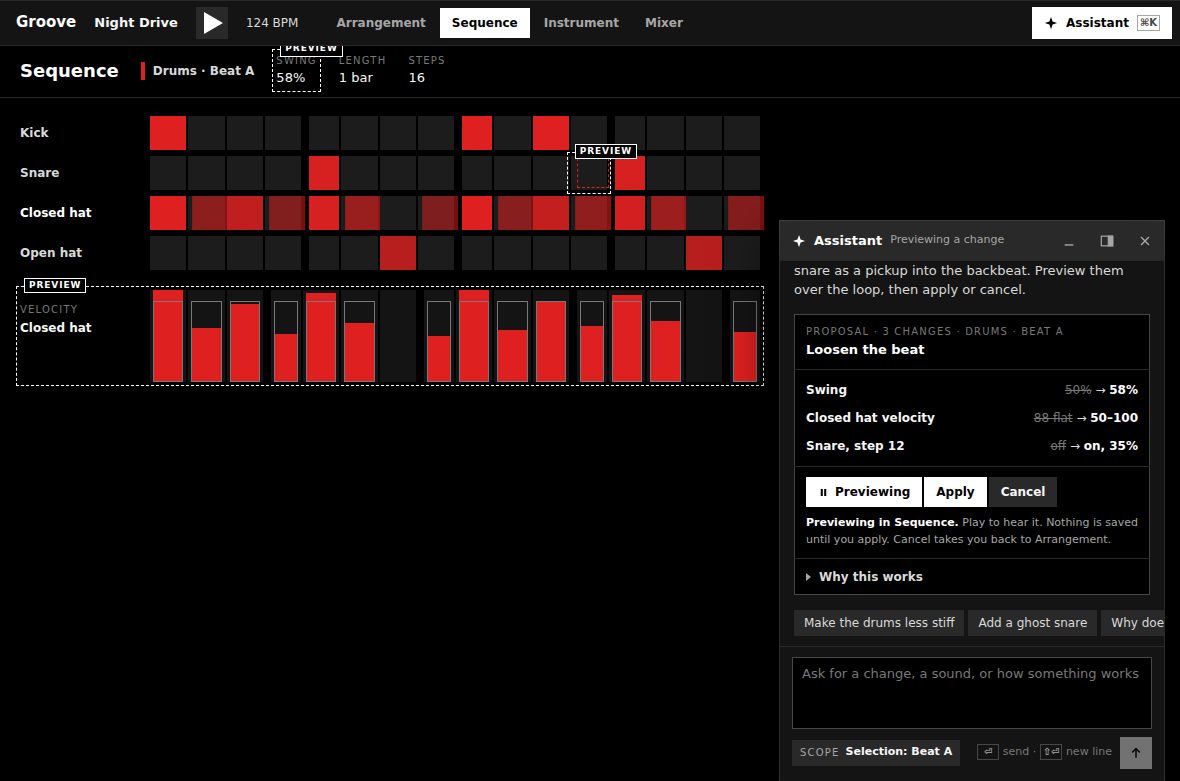Viewport: 1180px width, 781px height.
Task: Click the Closed hat velocity proposal row
Action: point(972,418)
